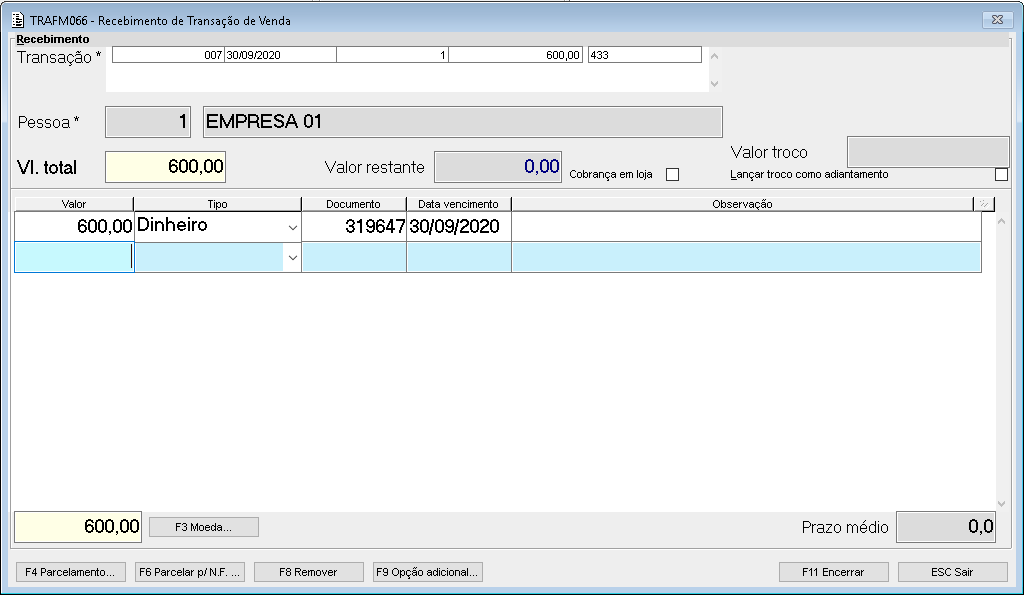Close the TRAFM066 window
1025x595 pixels.
(998, 20)
